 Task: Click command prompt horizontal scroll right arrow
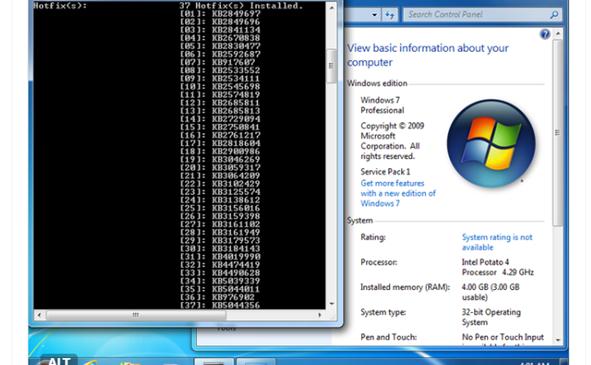coord(320,314)
